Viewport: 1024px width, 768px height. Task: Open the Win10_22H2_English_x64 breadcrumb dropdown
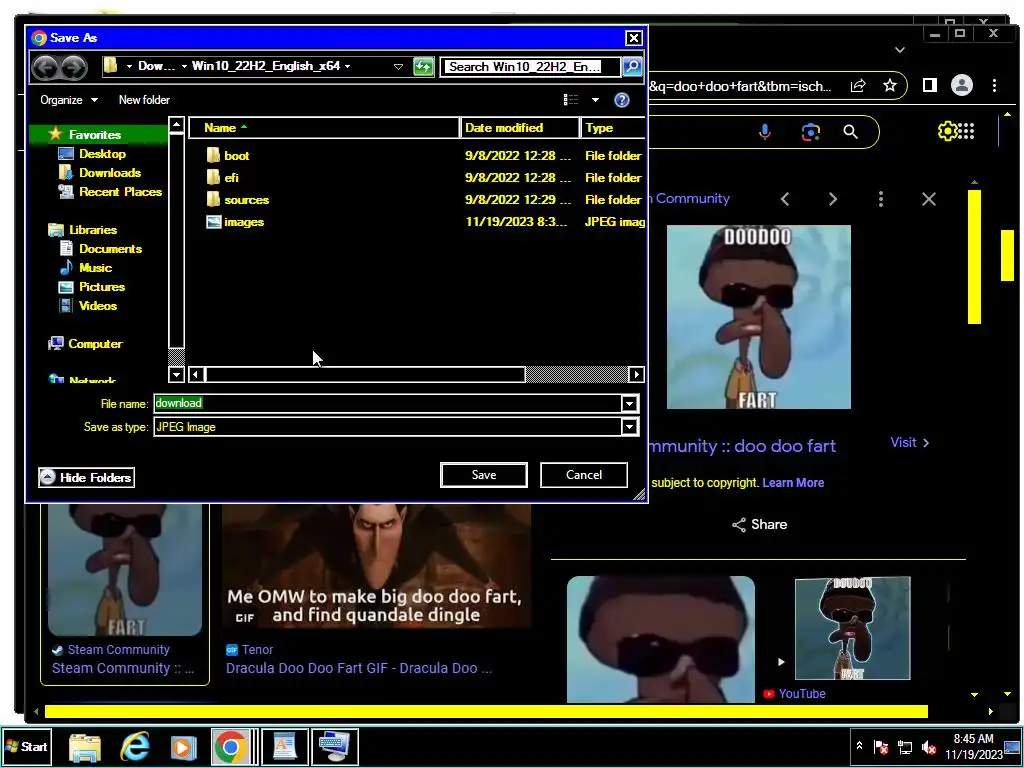[x=347, y=67]
